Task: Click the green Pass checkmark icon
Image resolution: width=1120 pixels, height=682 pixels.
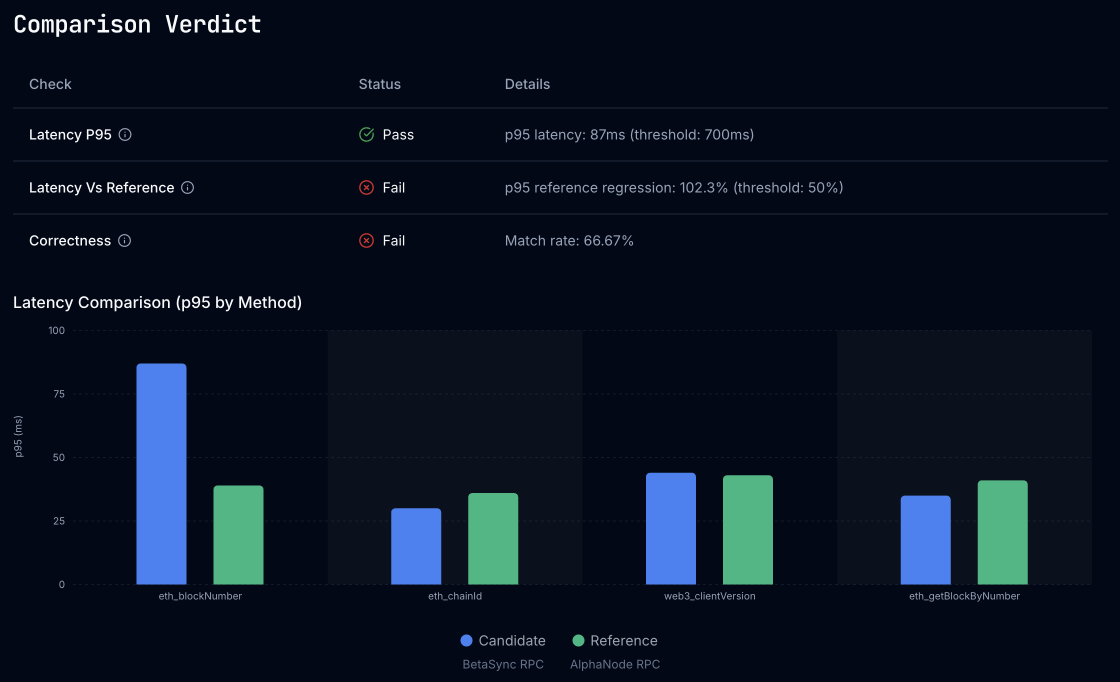Action: tap(366, 135)
